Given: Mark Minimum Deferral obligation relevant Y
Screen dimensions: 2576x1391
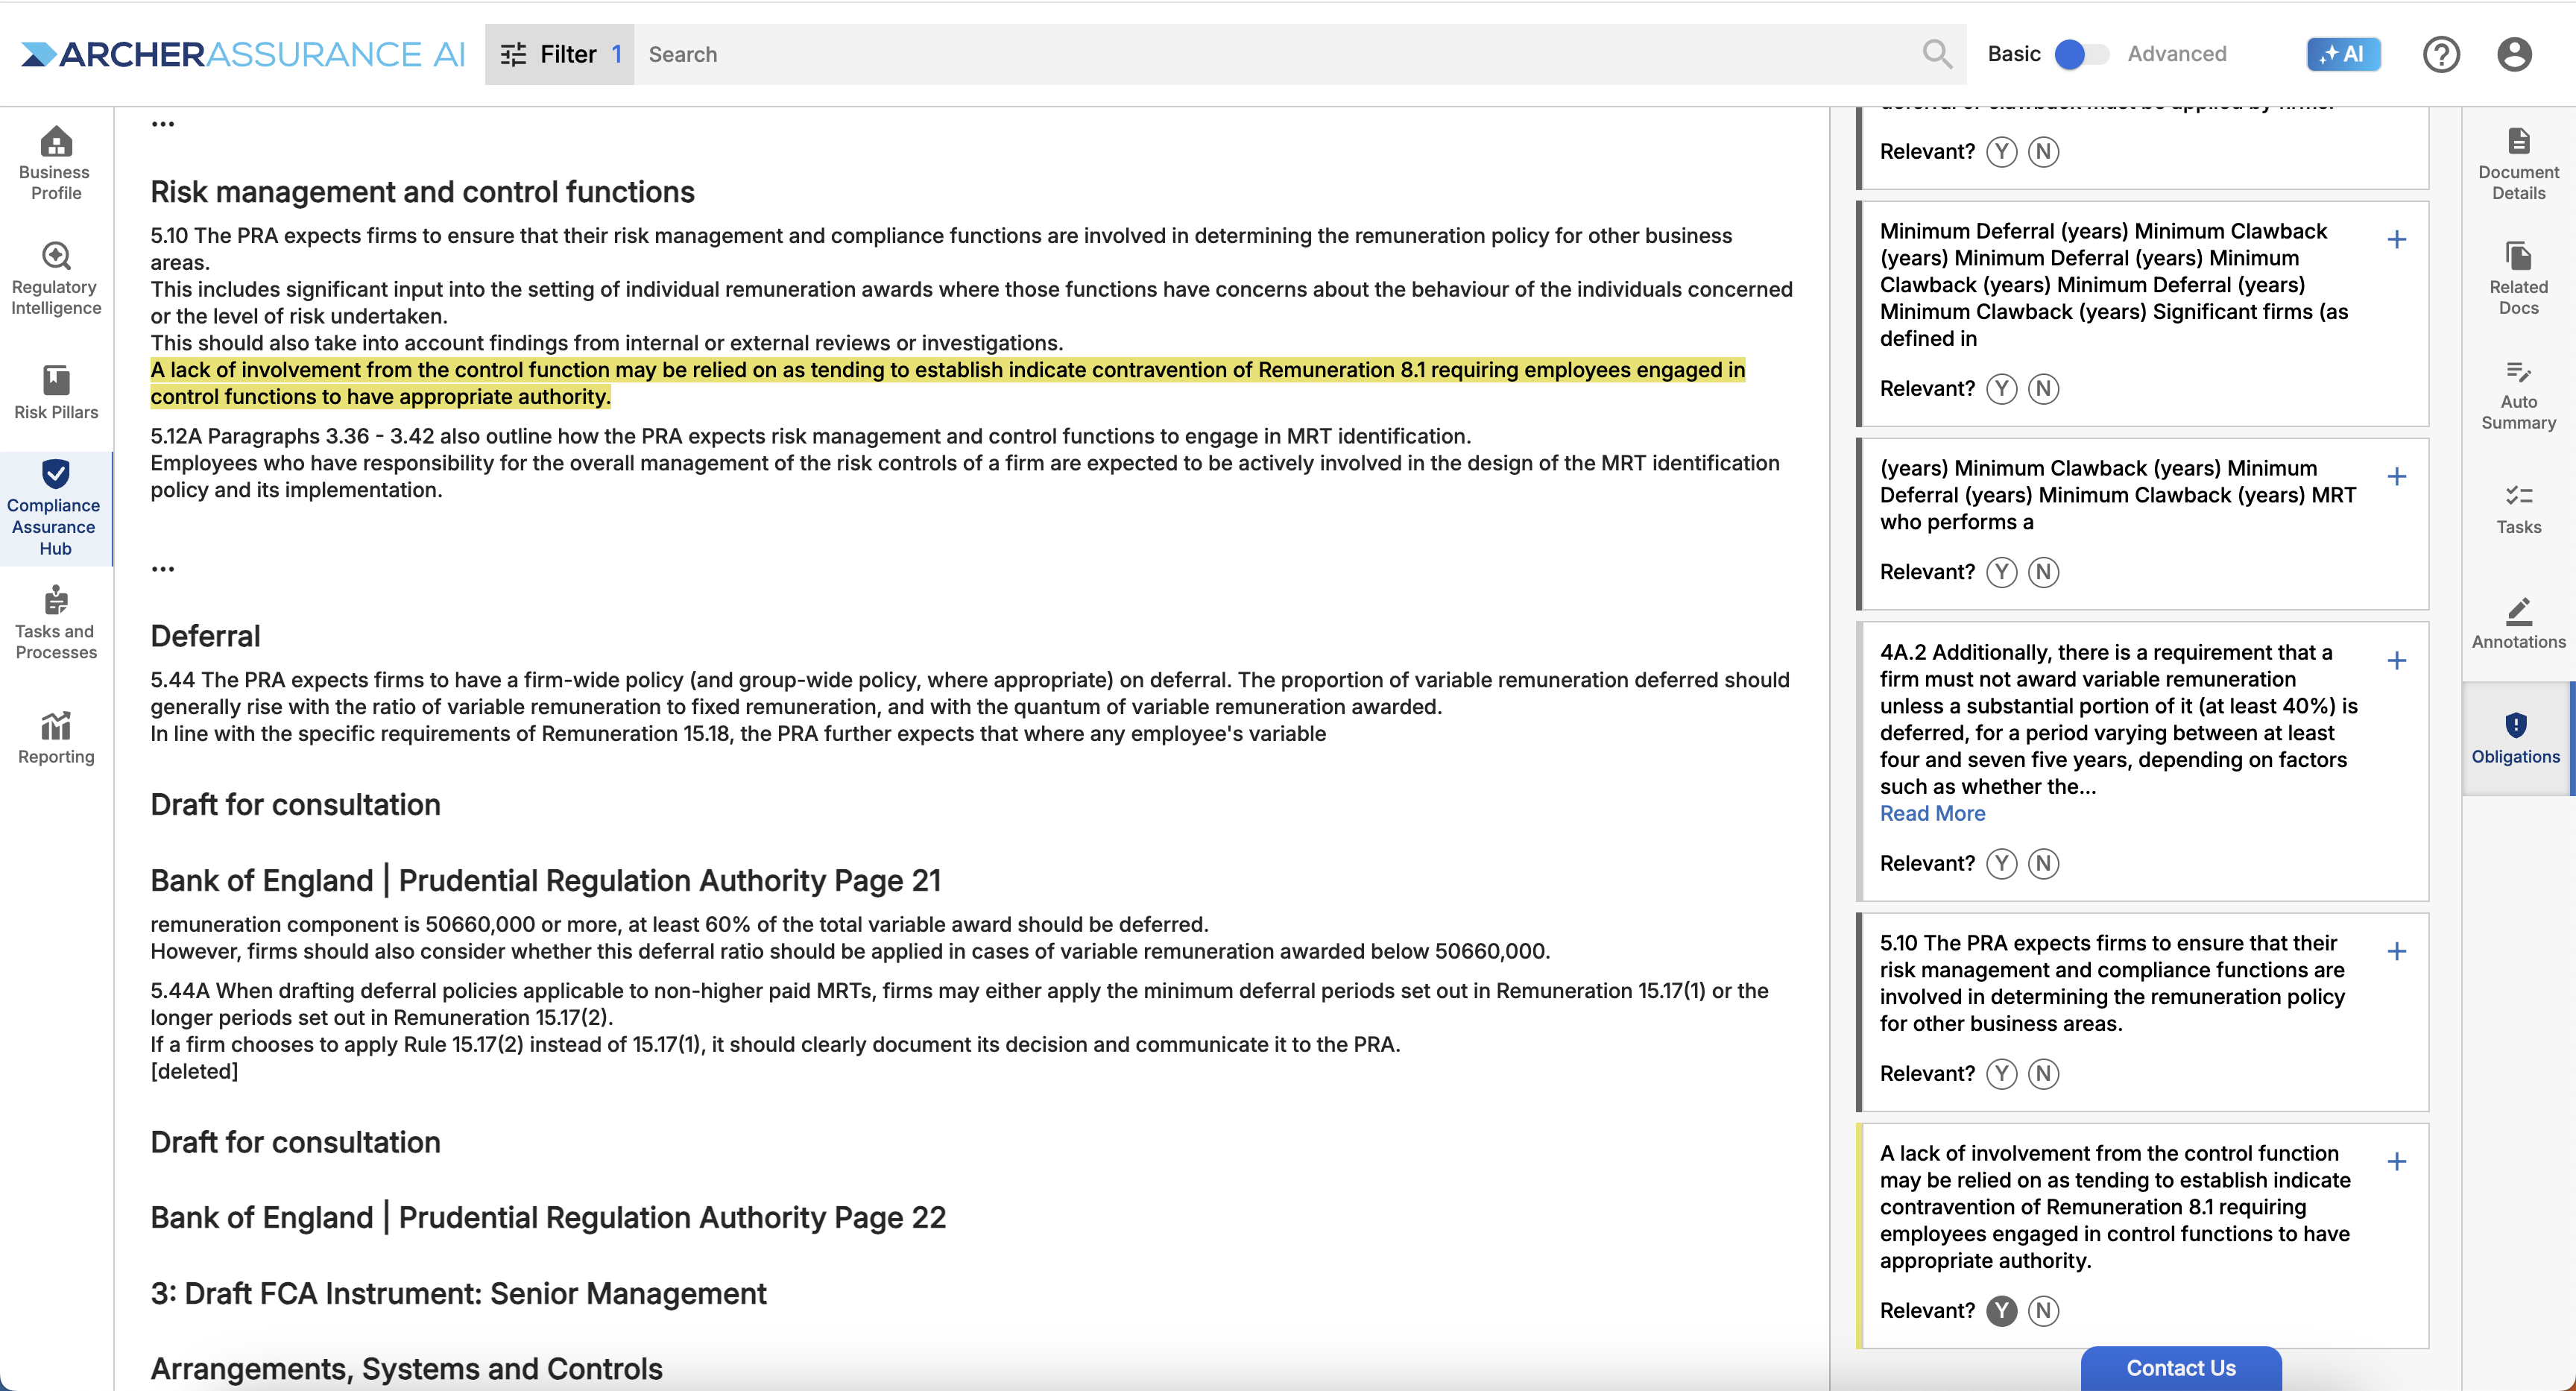Looking at the screenshot, I should [2001, 389].
